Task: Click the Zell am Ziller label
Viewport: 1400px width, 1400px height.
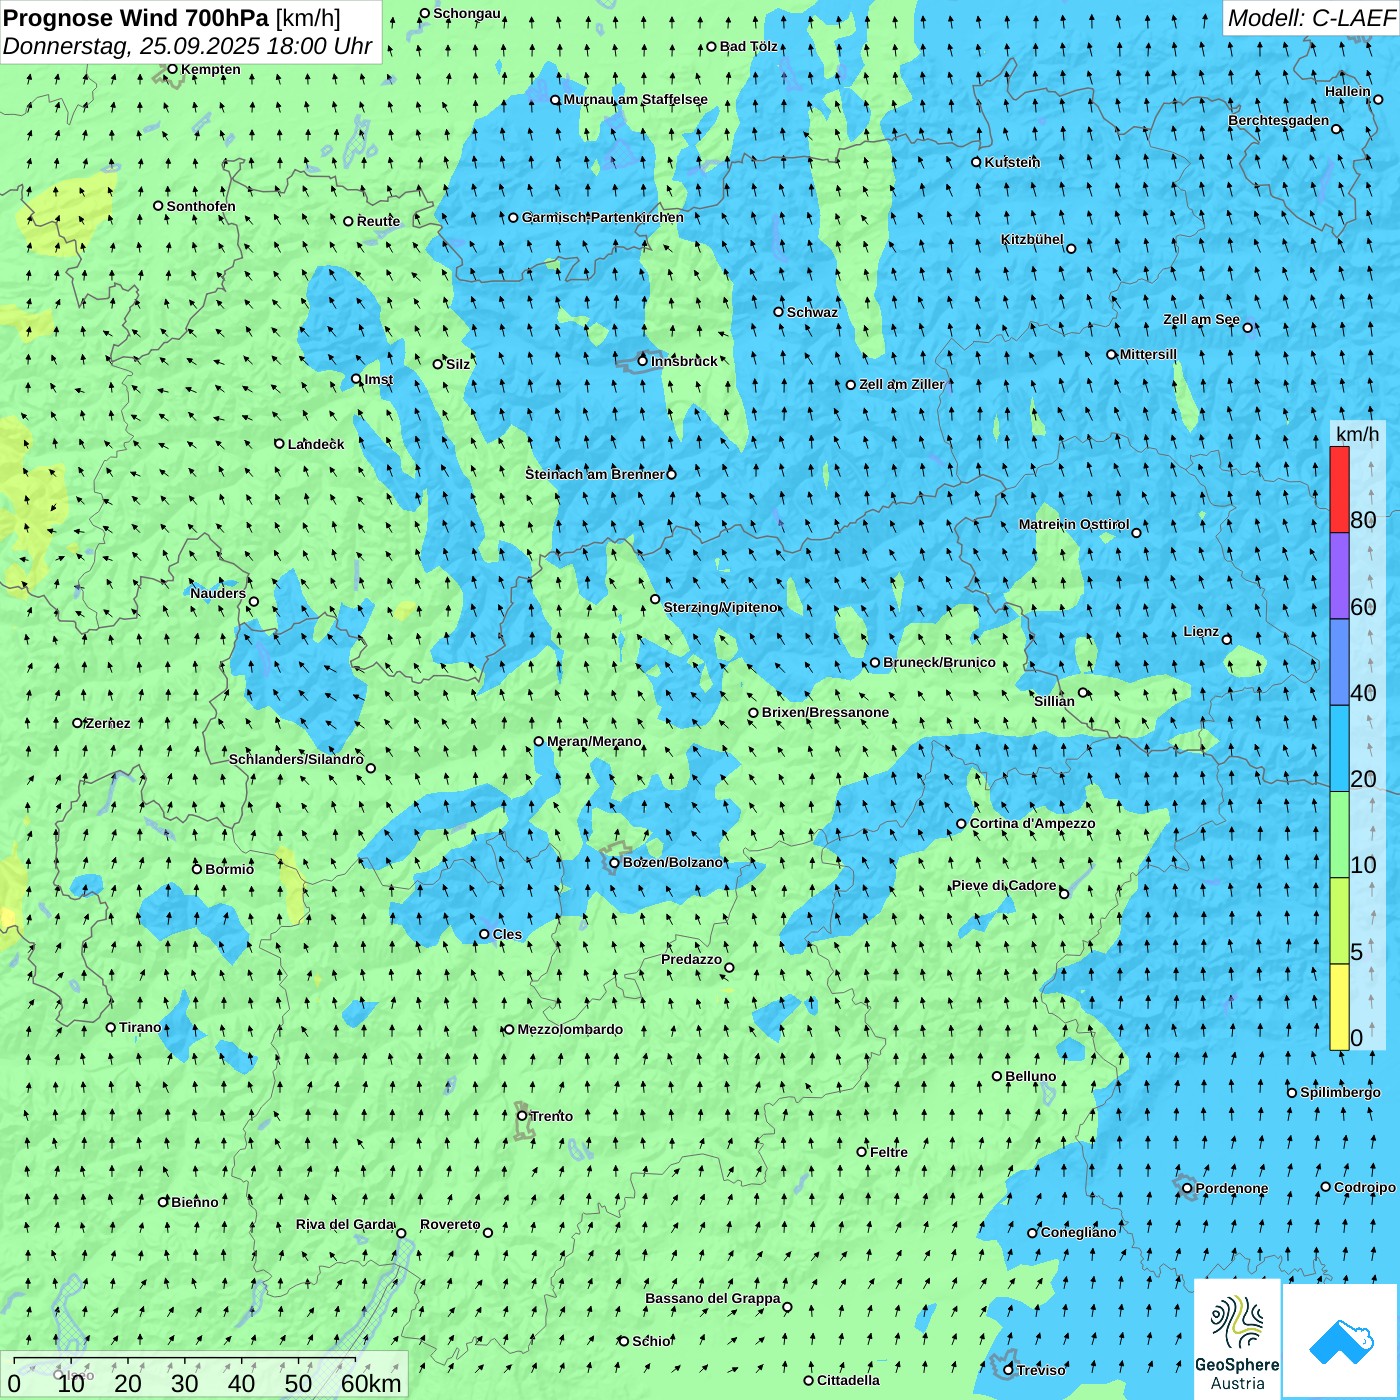Action: (901, 384)
